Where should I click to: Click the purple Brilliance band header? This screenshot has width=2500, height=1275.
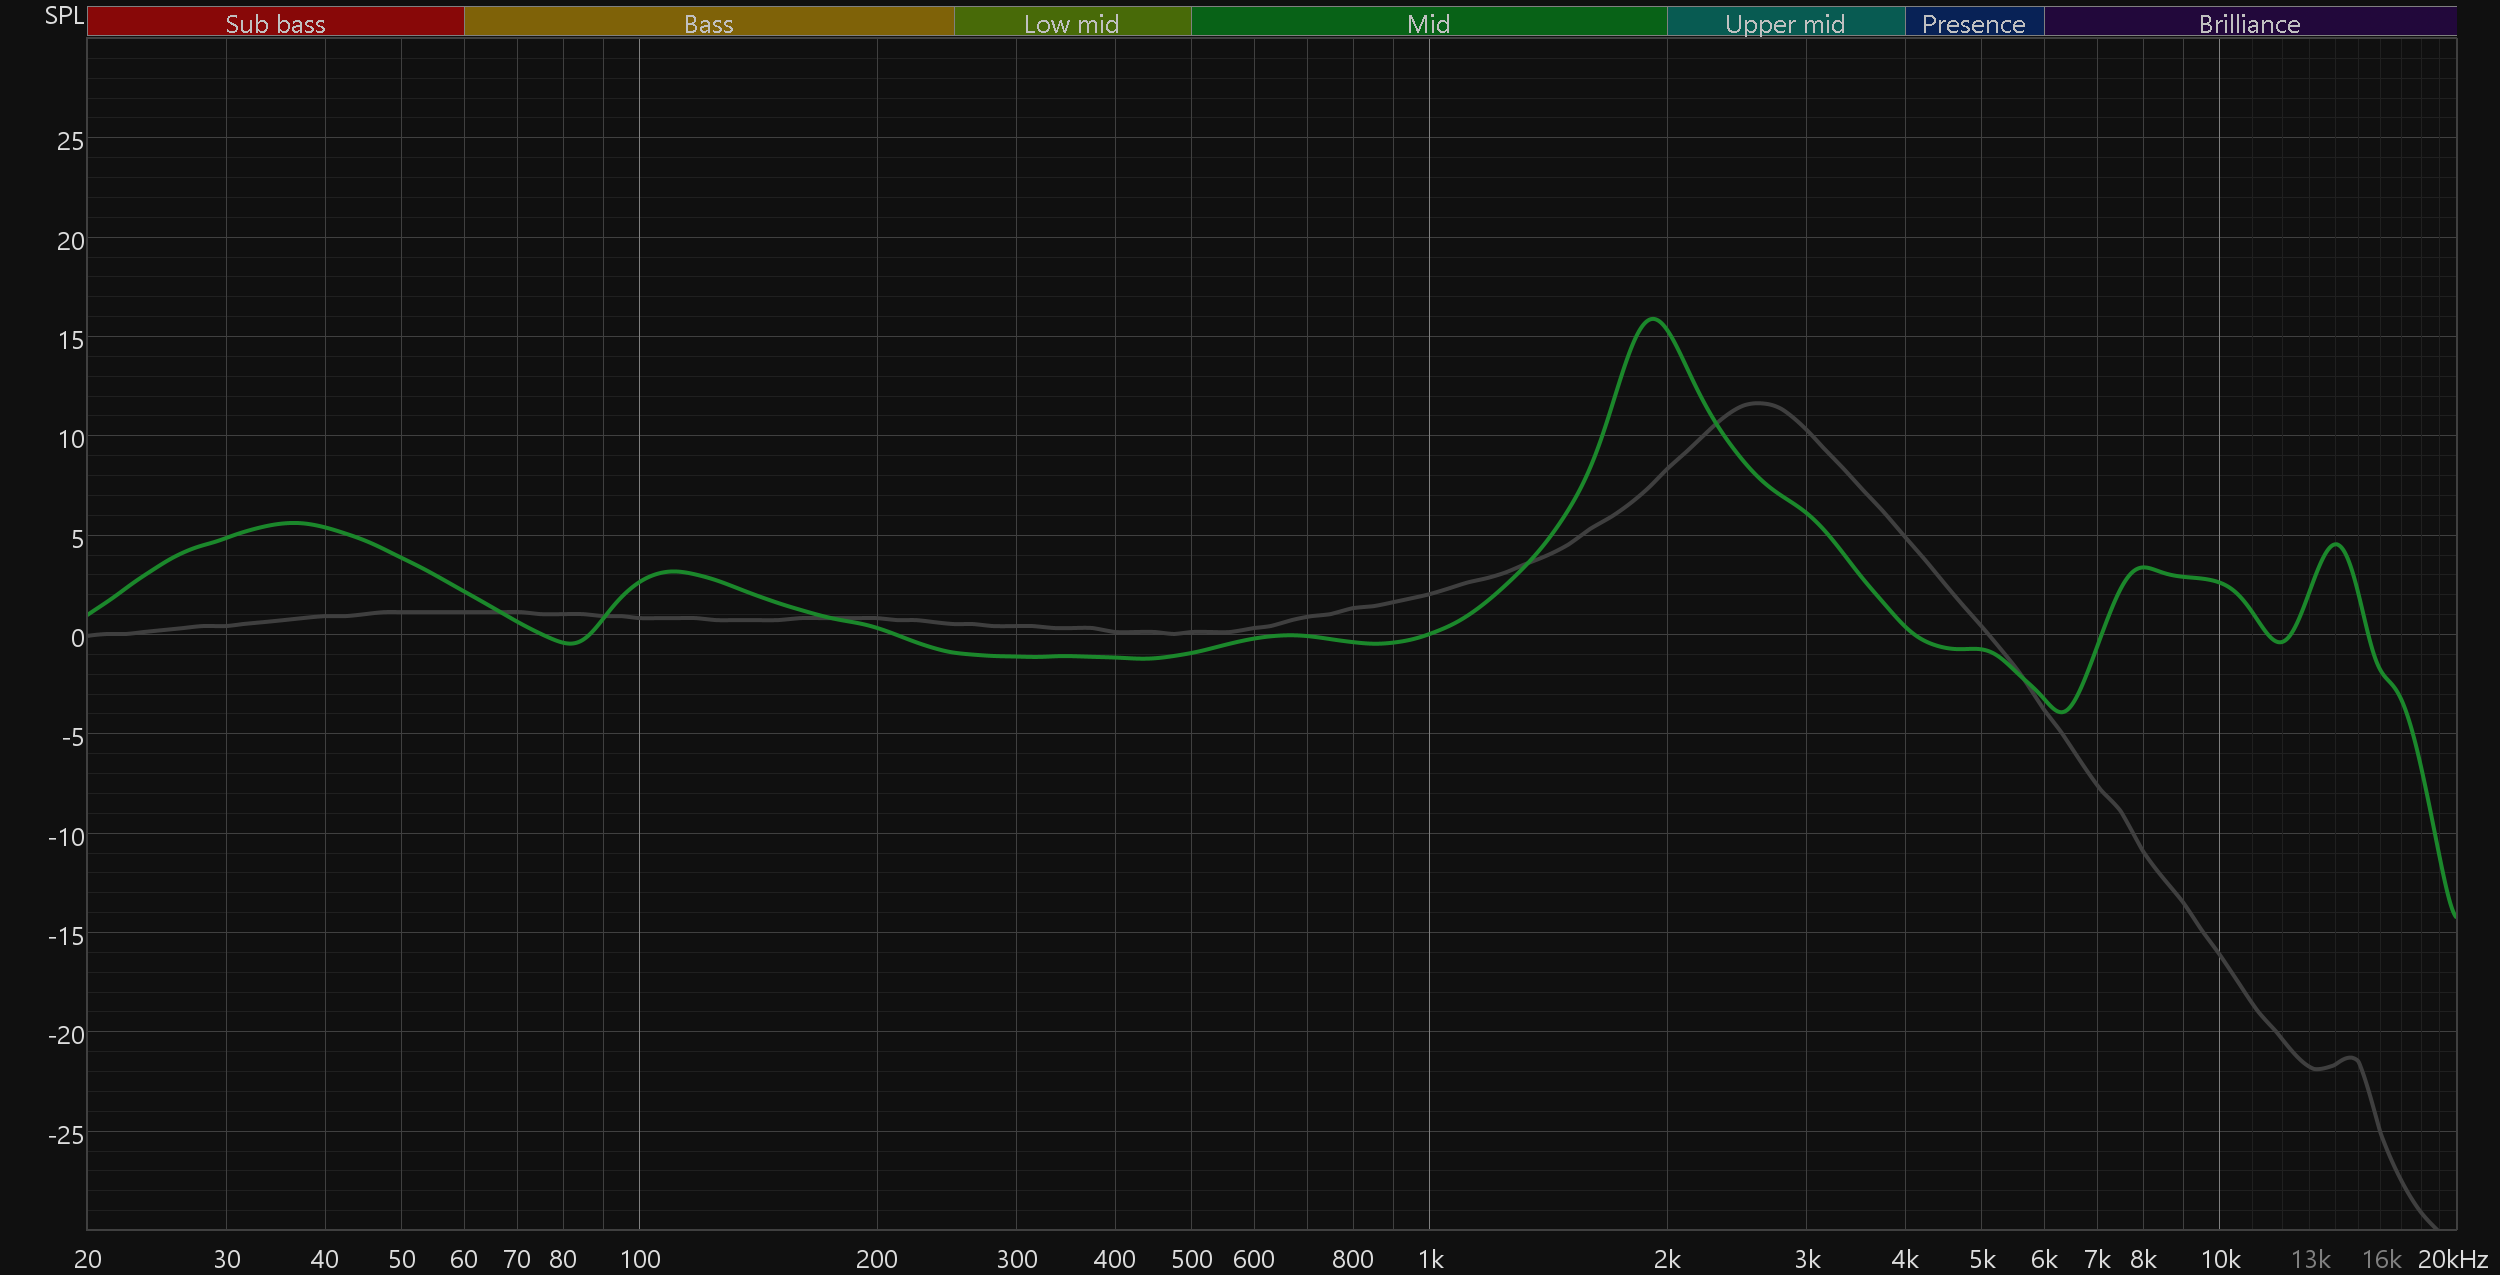[2249, 23]
